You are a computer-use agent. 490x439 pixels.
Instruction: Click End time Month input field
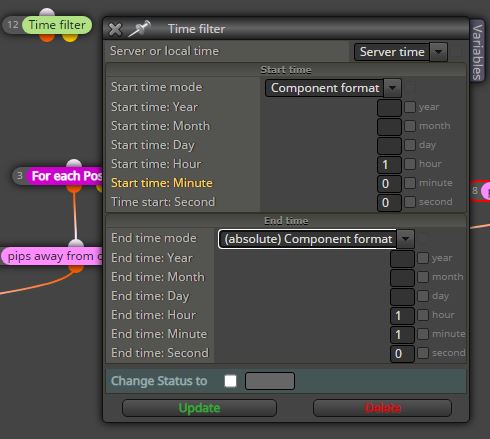click(402, 278)
